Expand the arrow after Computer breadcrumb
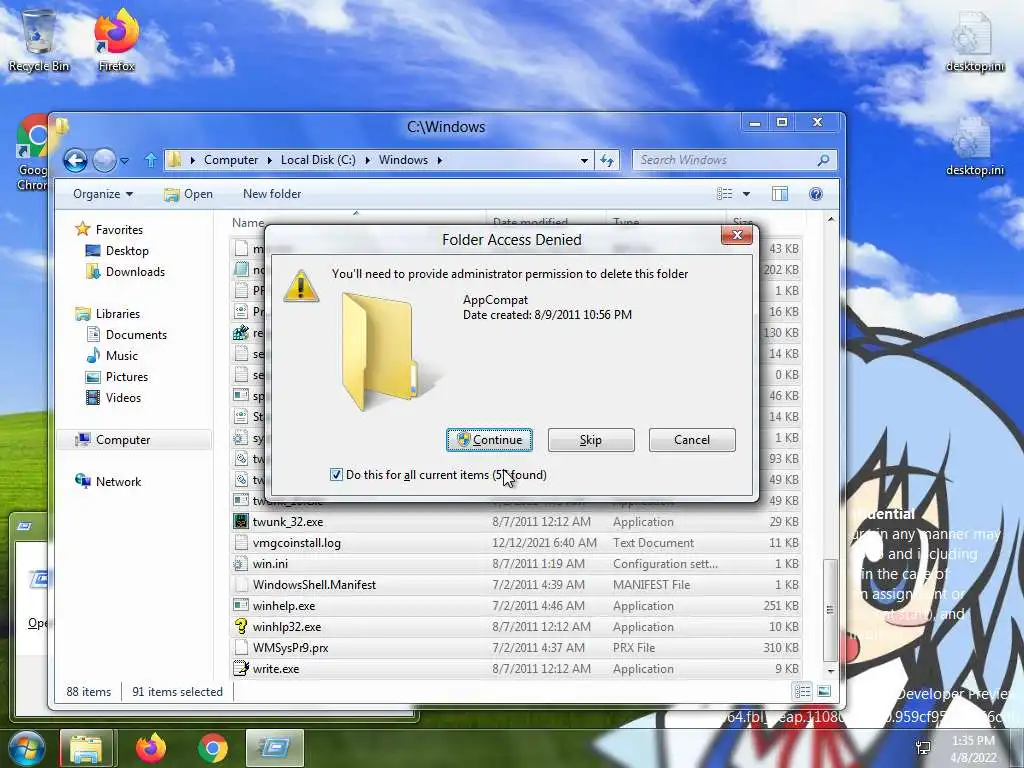The width and height of the screenshot is (1024, 768). click(x=269, y=160)
